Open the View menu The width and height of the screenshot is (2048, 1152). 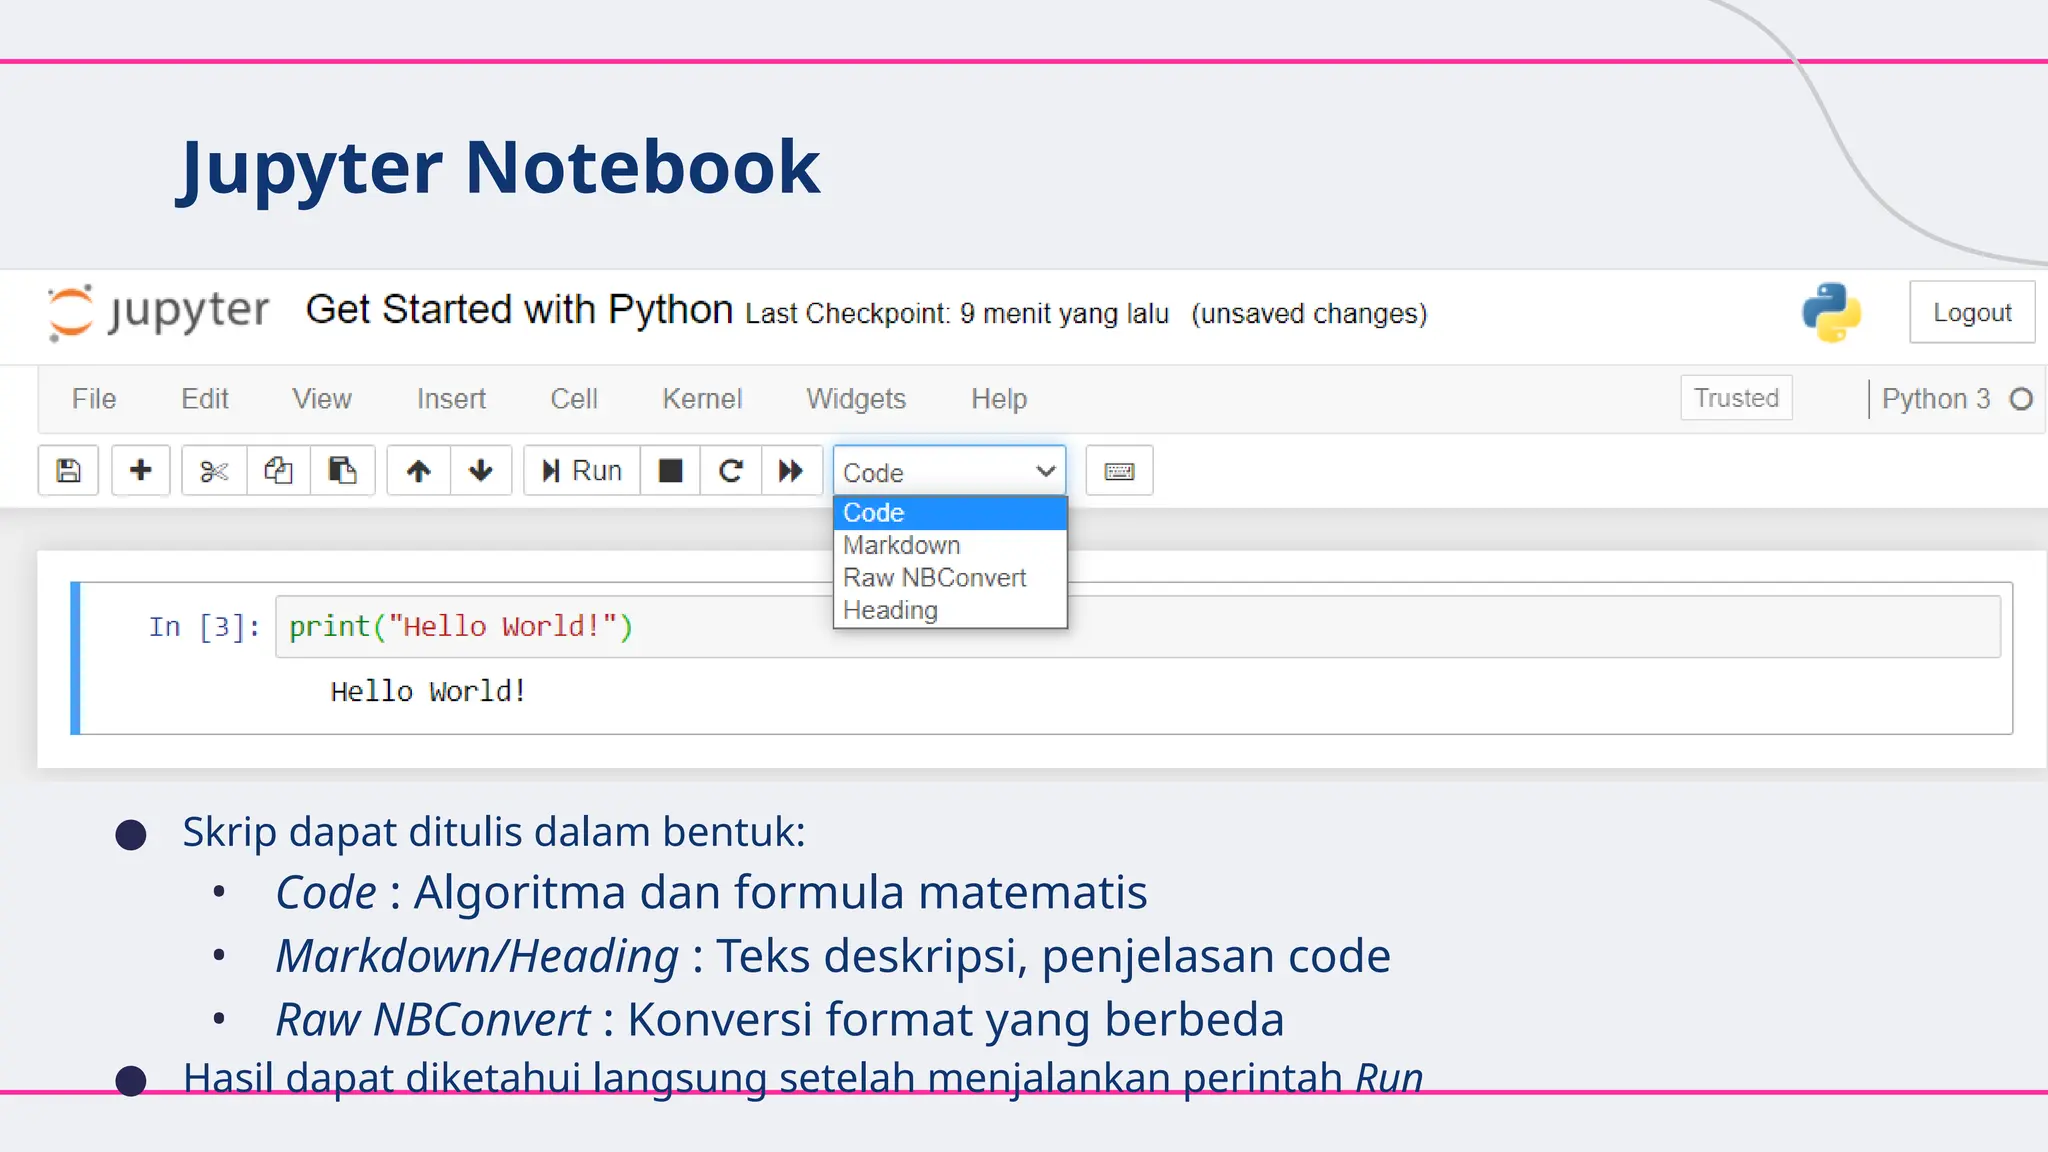point(322,399)
